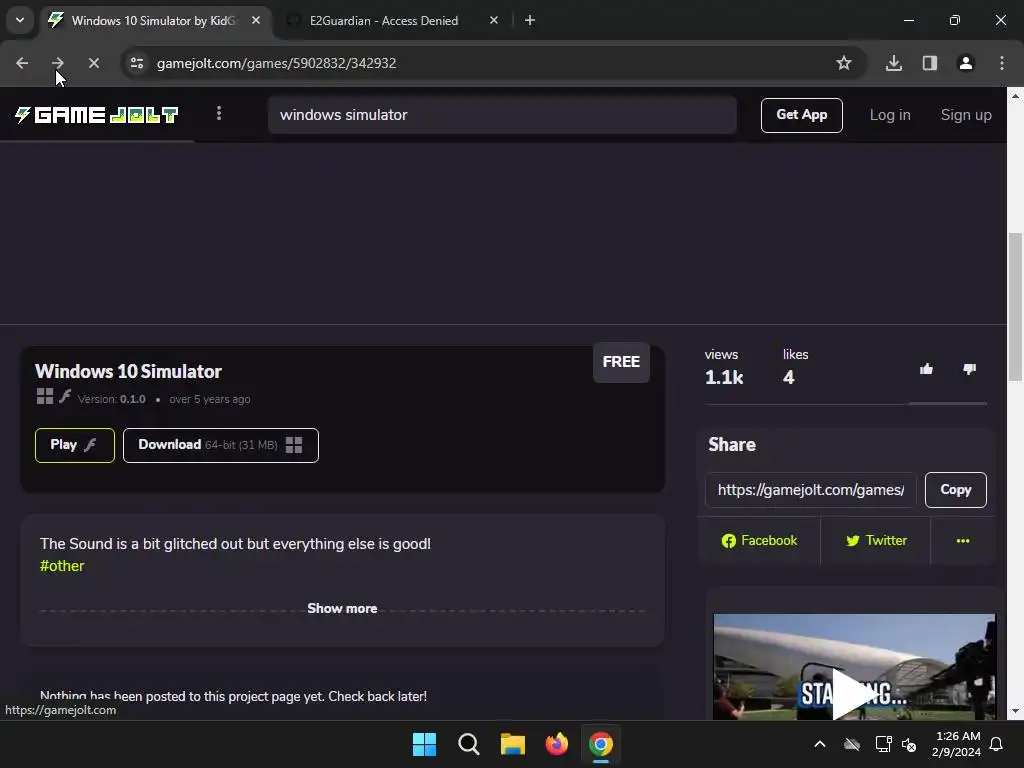Viewport: 1024px width, 768px height.
Task: Open the taskbar clock and date
Action: [957, 744]
